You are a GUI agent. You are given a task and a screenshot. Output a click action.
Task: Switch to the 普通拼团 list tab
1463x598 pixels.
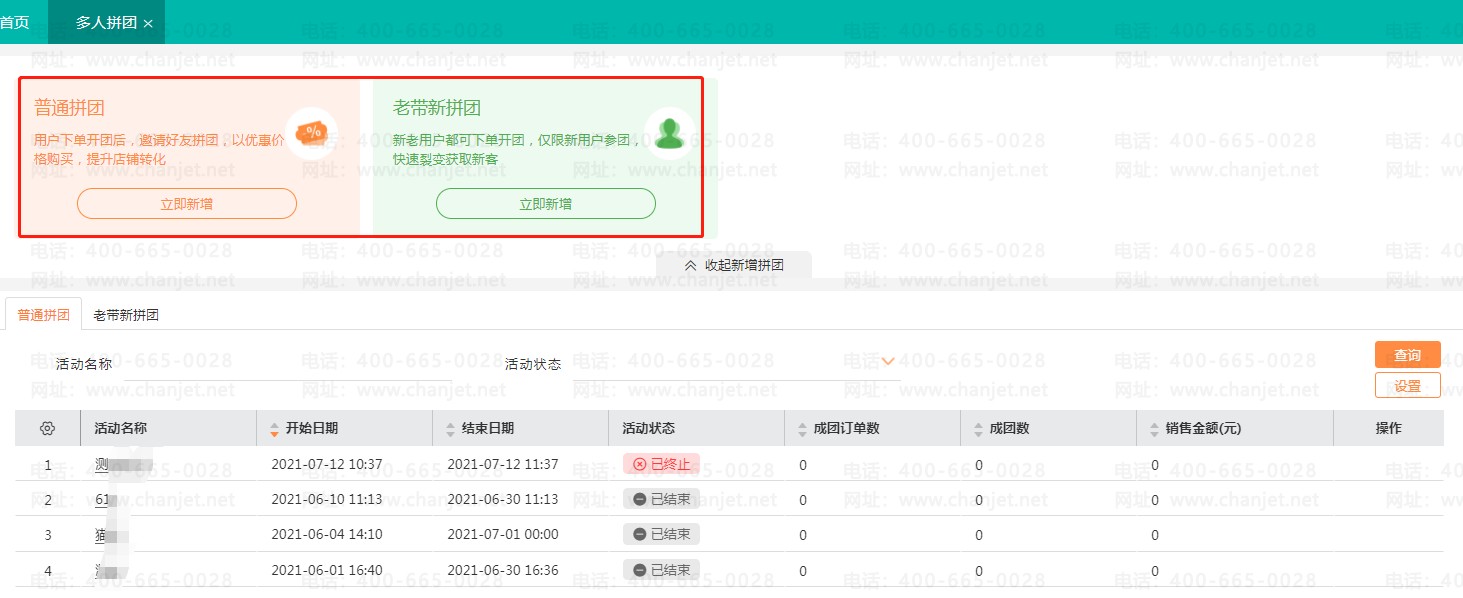click(43, 314)
